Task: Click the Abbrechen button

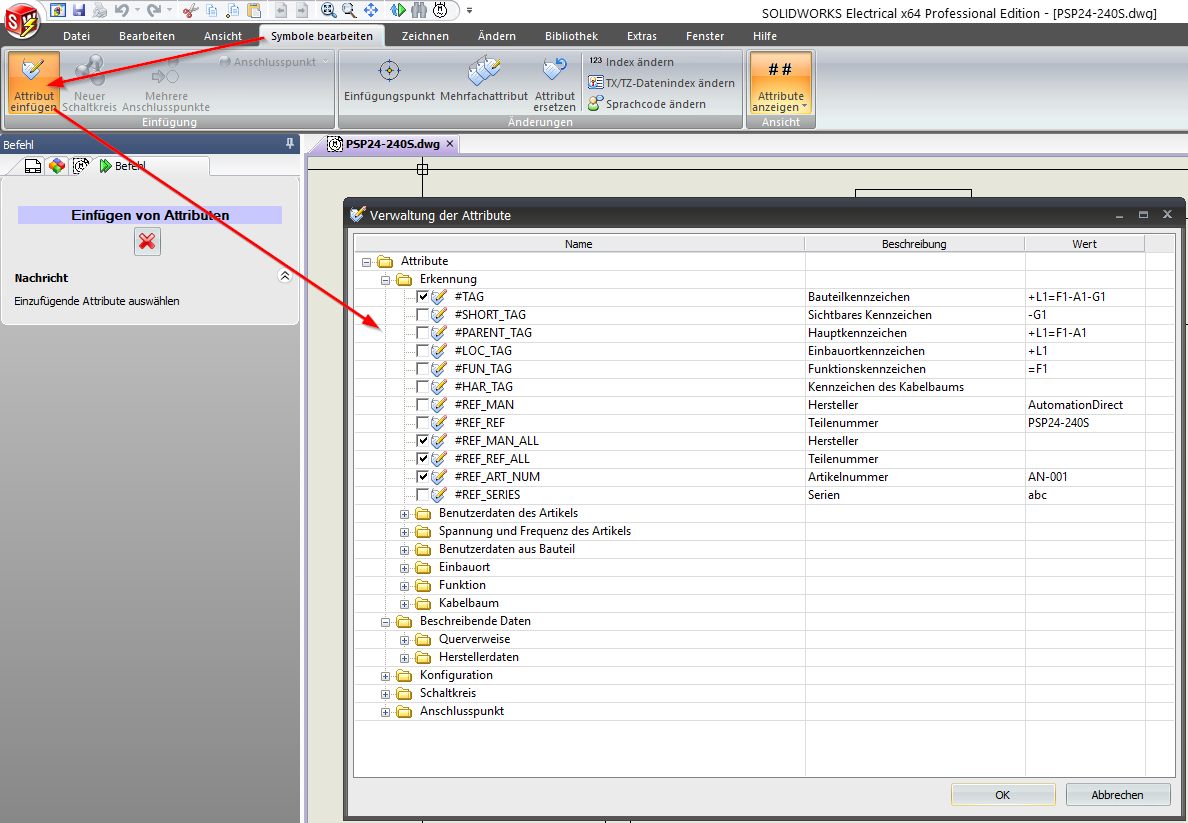Action: click(1117, 795)
